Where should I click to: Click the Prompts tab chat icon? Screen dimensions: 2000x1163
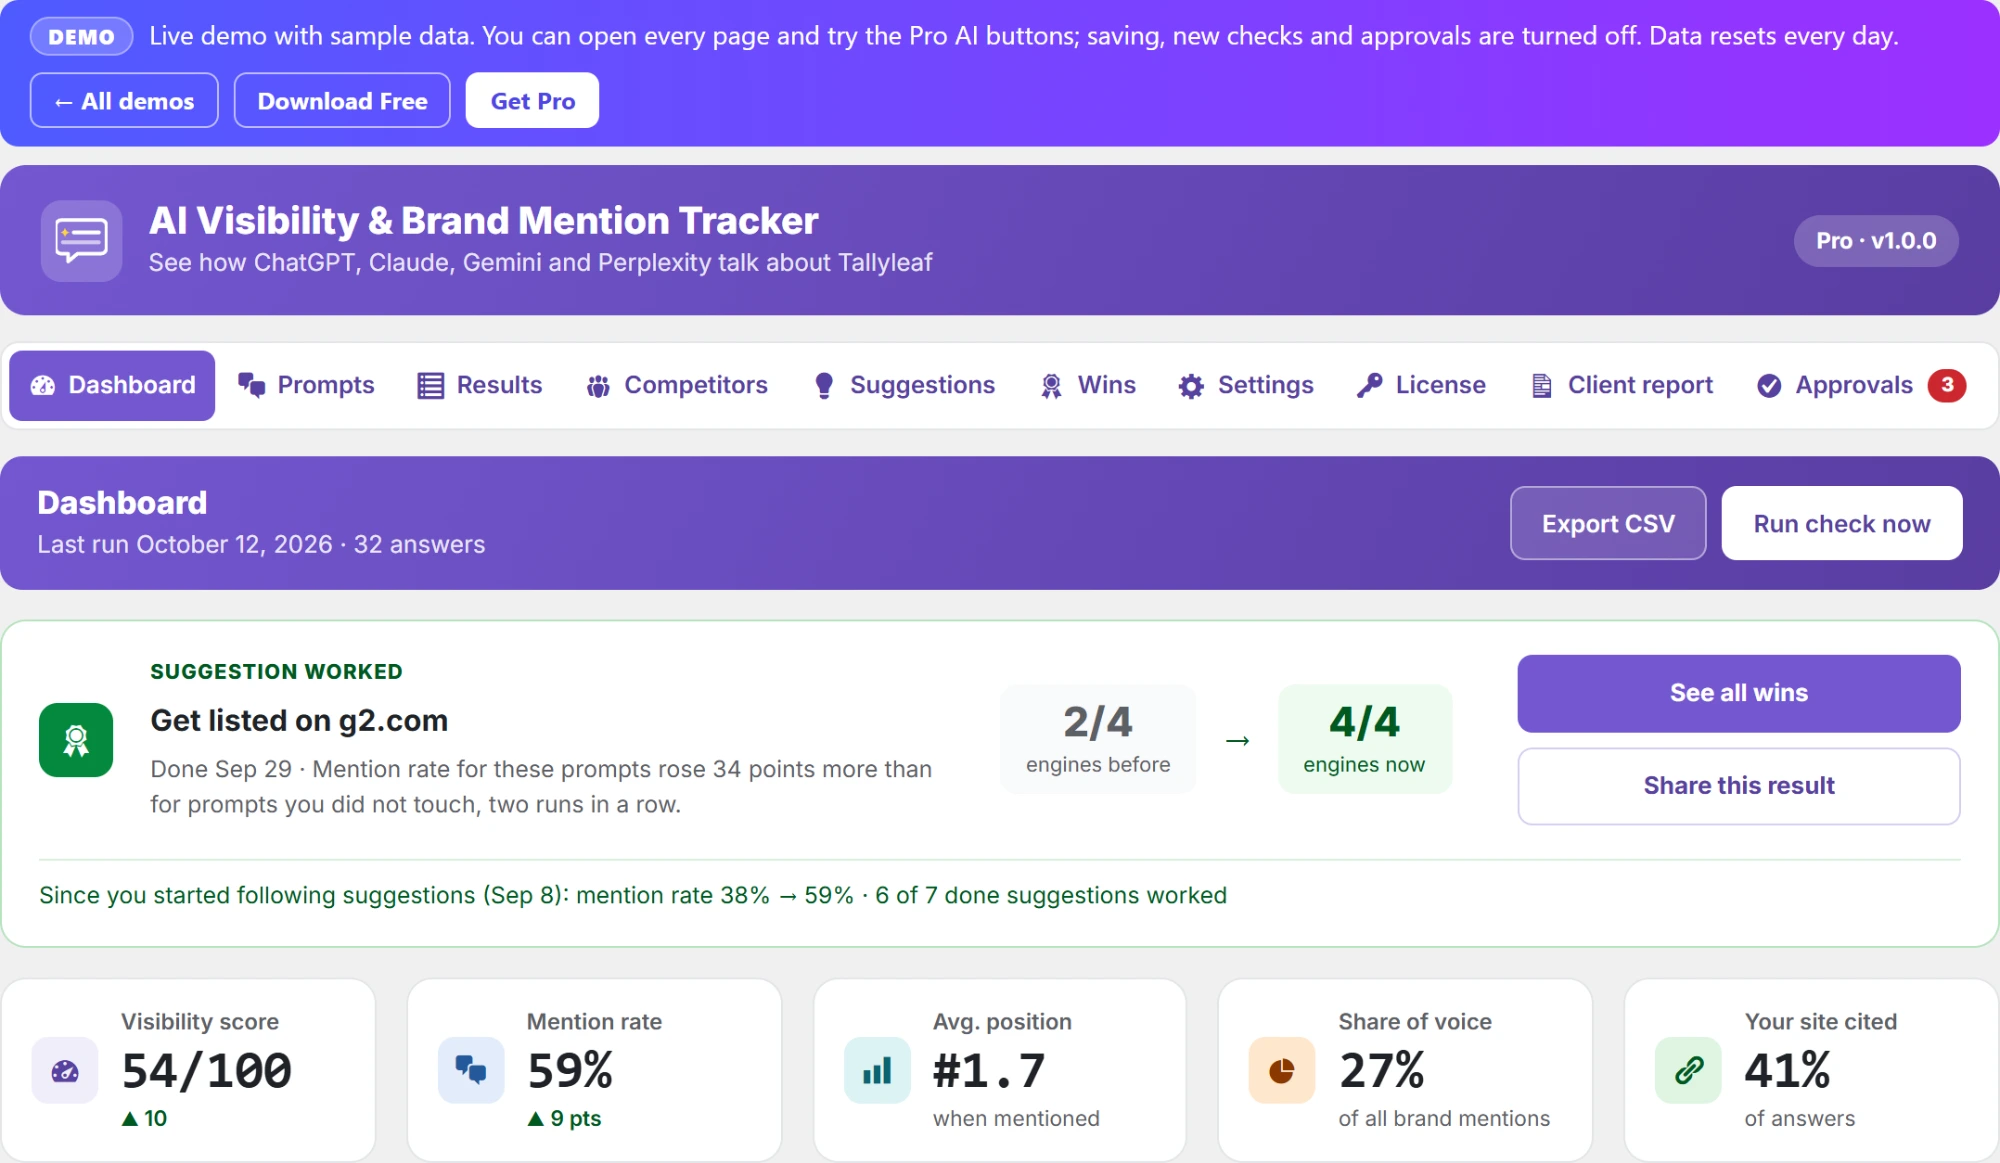[252, 386]
